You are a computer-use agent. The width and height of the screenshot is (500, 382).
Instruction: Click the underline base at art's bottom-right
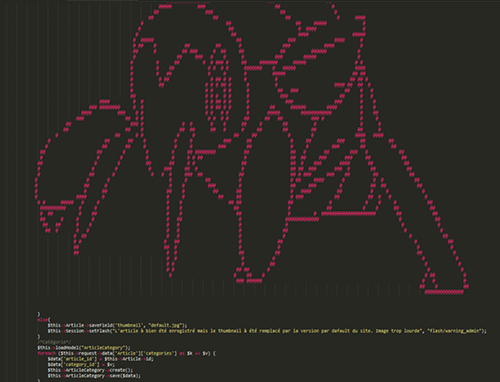tap(444, 292)
